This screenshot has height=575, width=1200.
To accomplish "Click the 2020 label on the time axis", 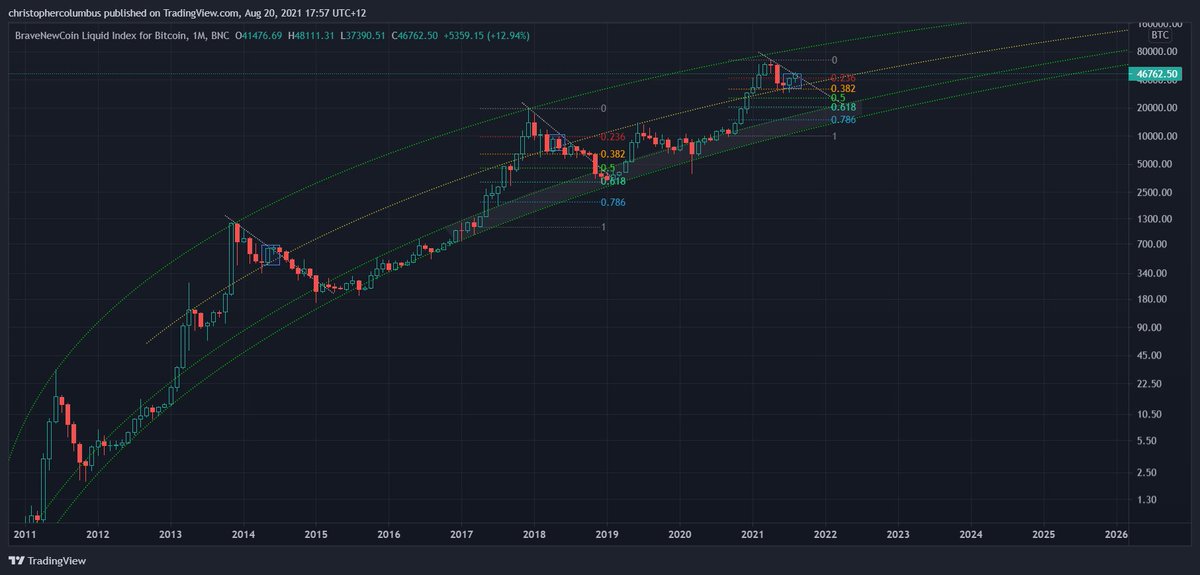I will point(680,535).
